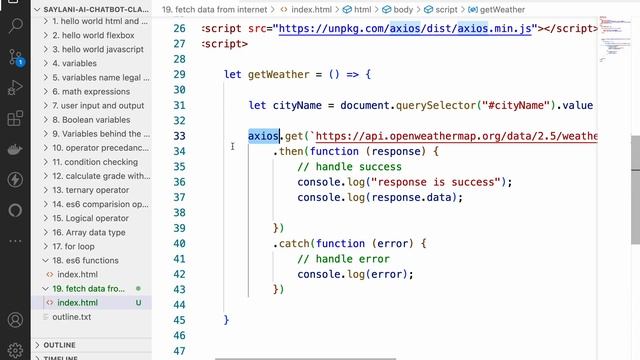Screen dimensions: 640x360
Task: Expand folder 1. hello world html
Action: [45, 21]
